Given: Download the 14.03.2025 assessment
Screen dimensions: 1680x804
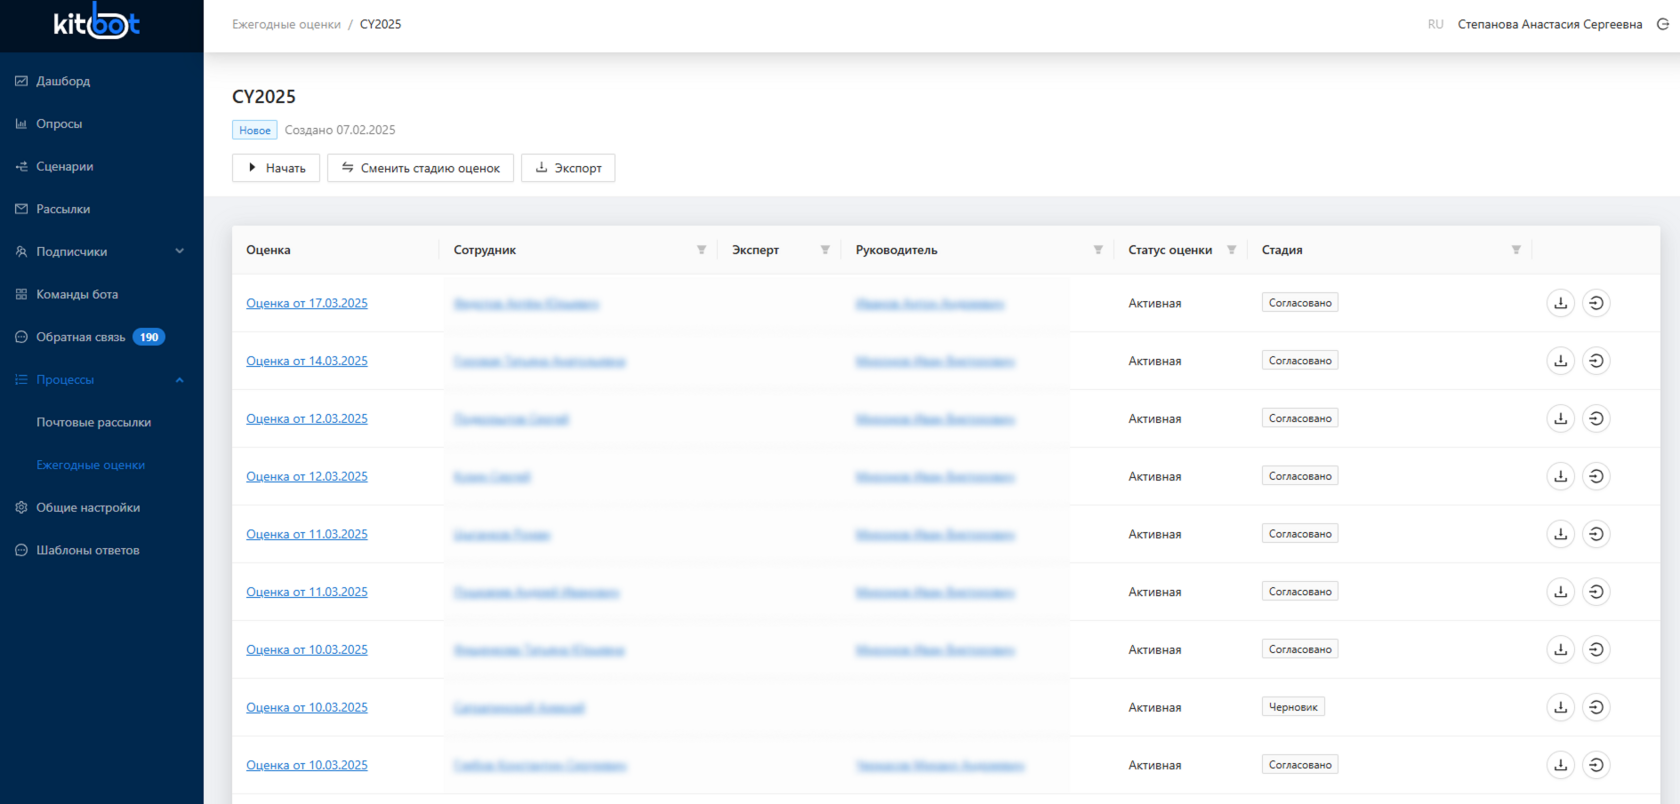Looking at the screenshot, I should click(1560, 361).
